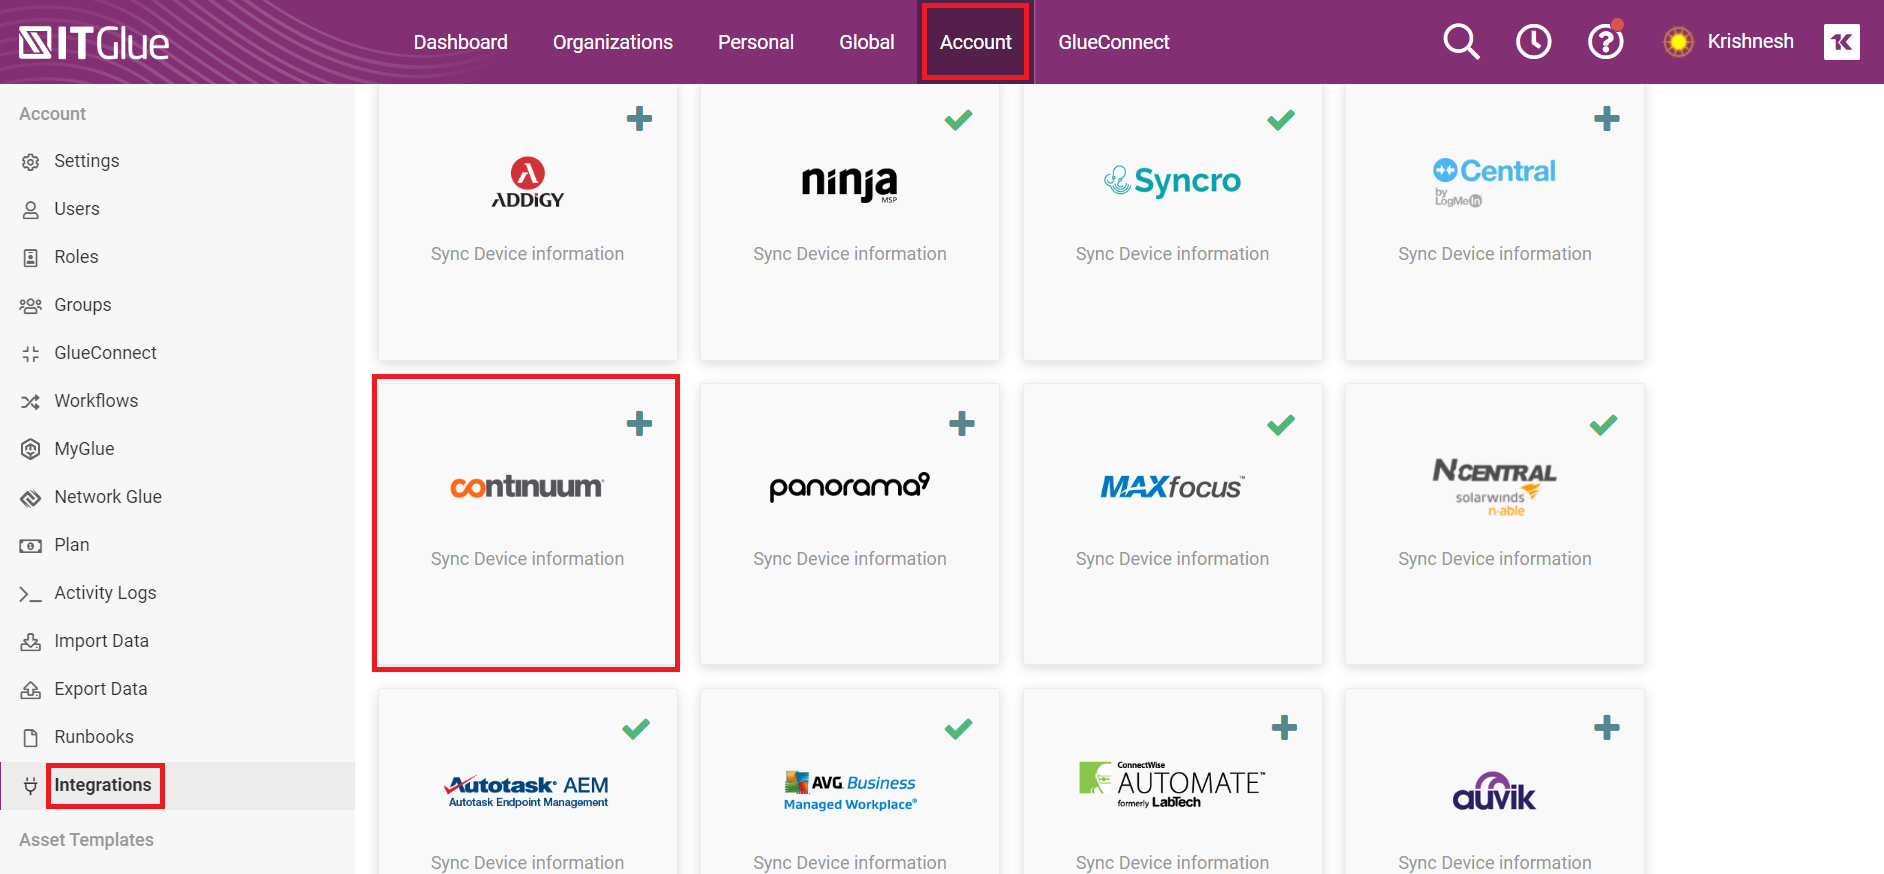Click the Ninja MSP logo
Screen dimensions: 1884x874
point(850,183)
